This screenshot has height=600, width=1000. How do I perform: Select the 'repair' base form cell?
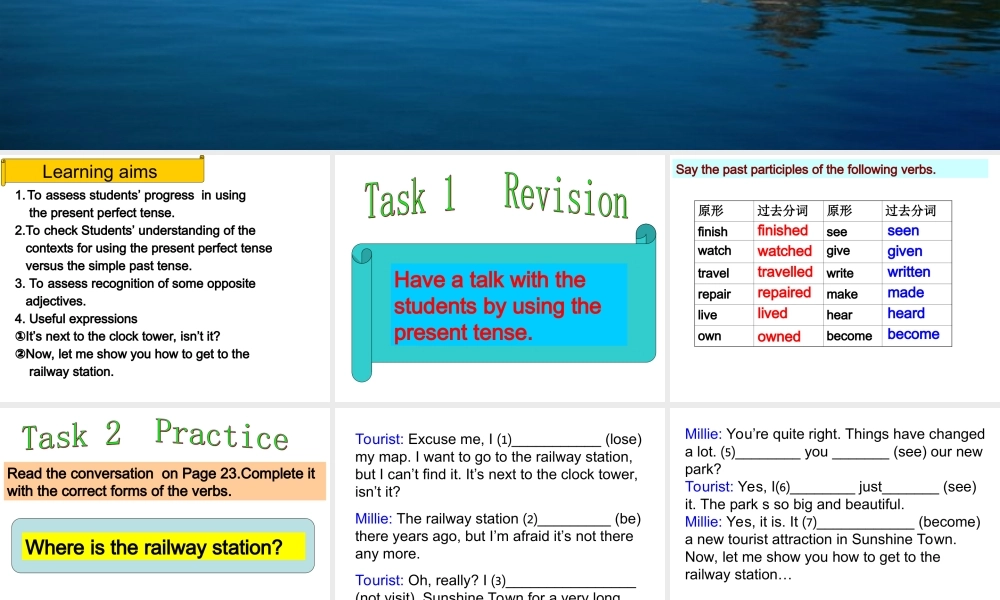[x=724, y=293]
